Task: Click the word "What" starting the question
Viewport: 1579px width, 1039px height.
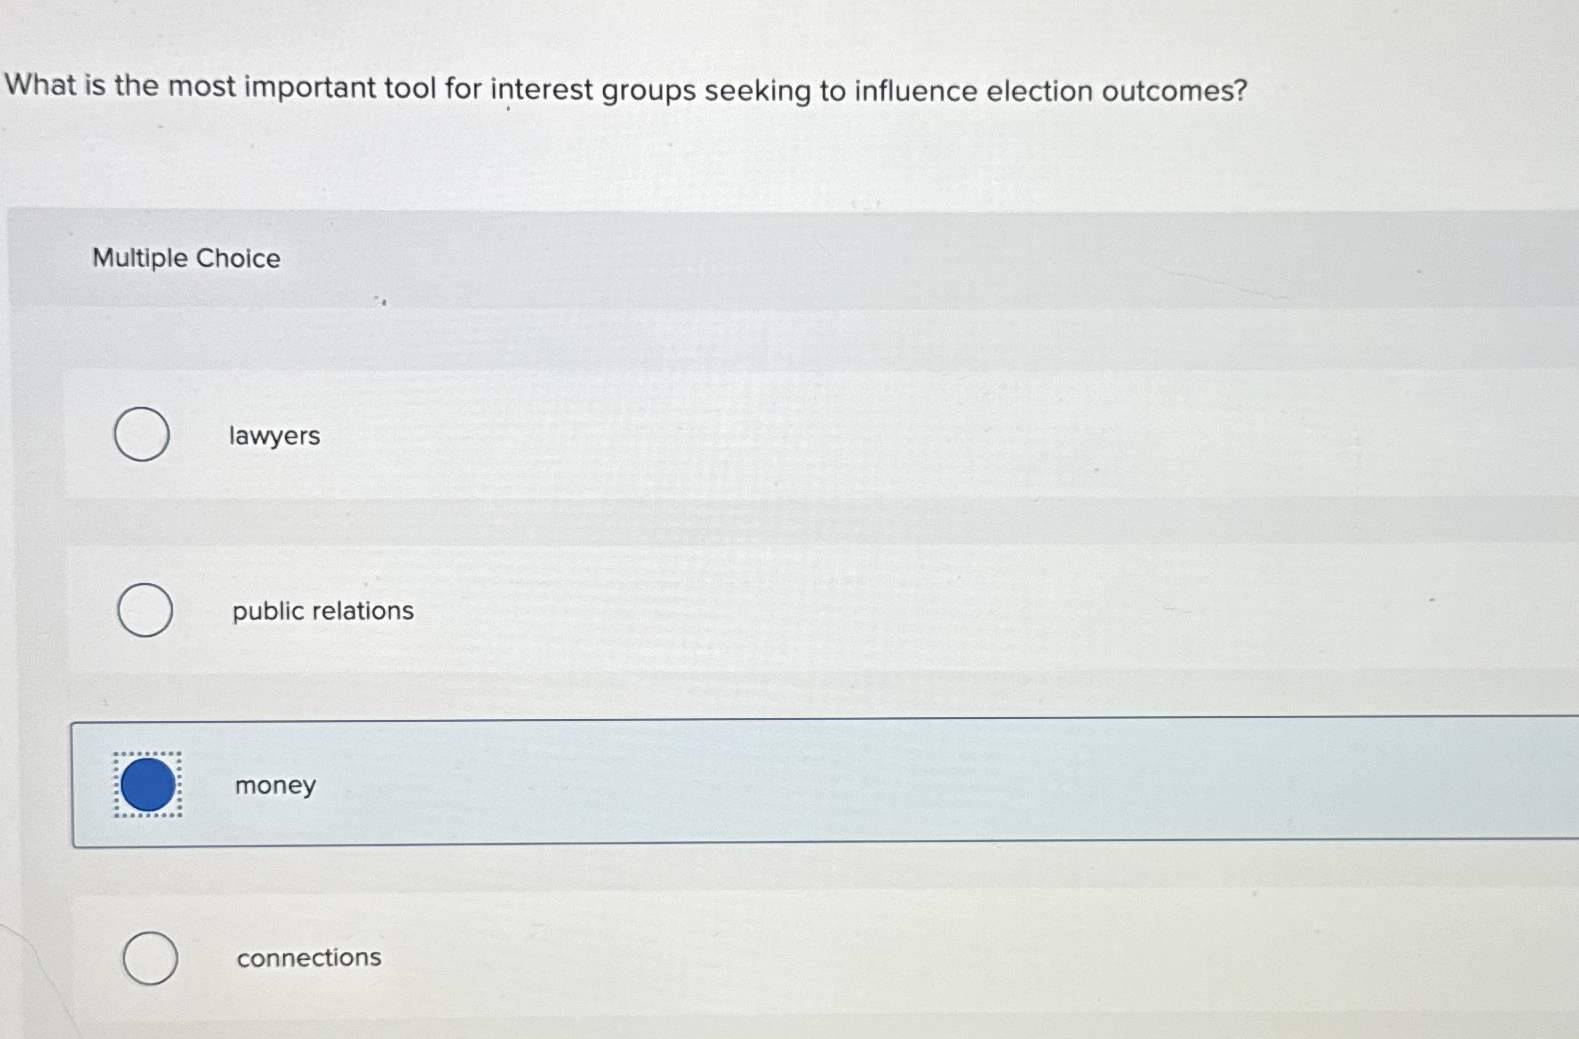Action: tap(40, 85)
